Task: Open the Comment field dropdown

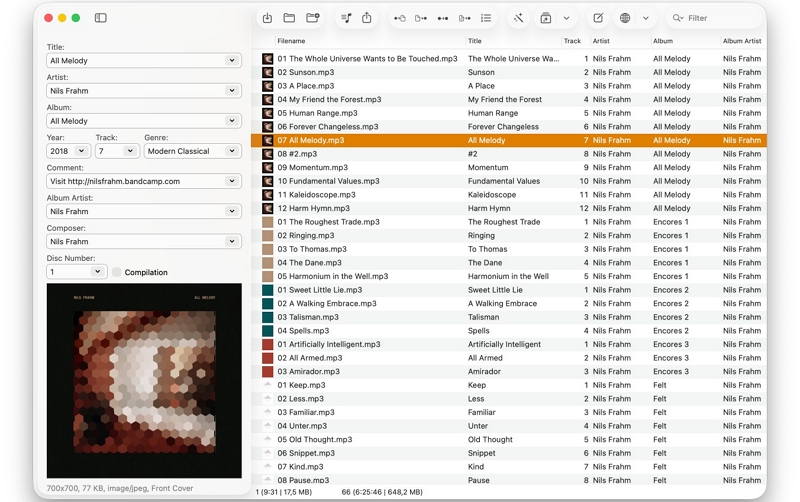Action: 232,181
